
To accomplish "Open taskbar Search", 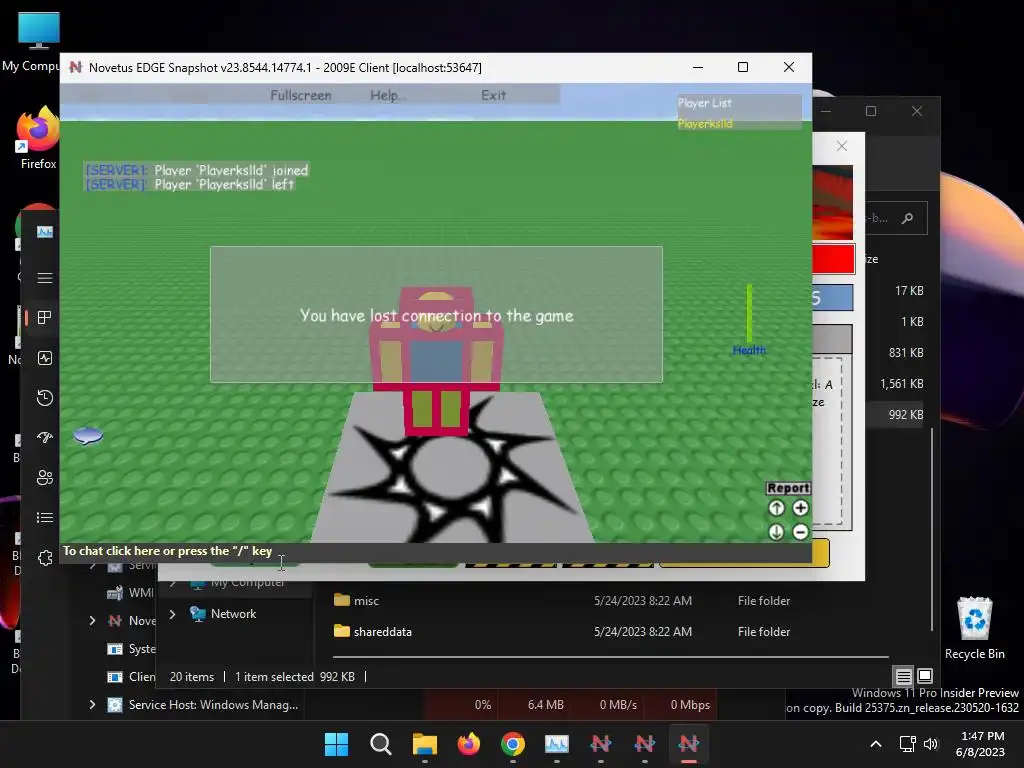I will [380, 744].
